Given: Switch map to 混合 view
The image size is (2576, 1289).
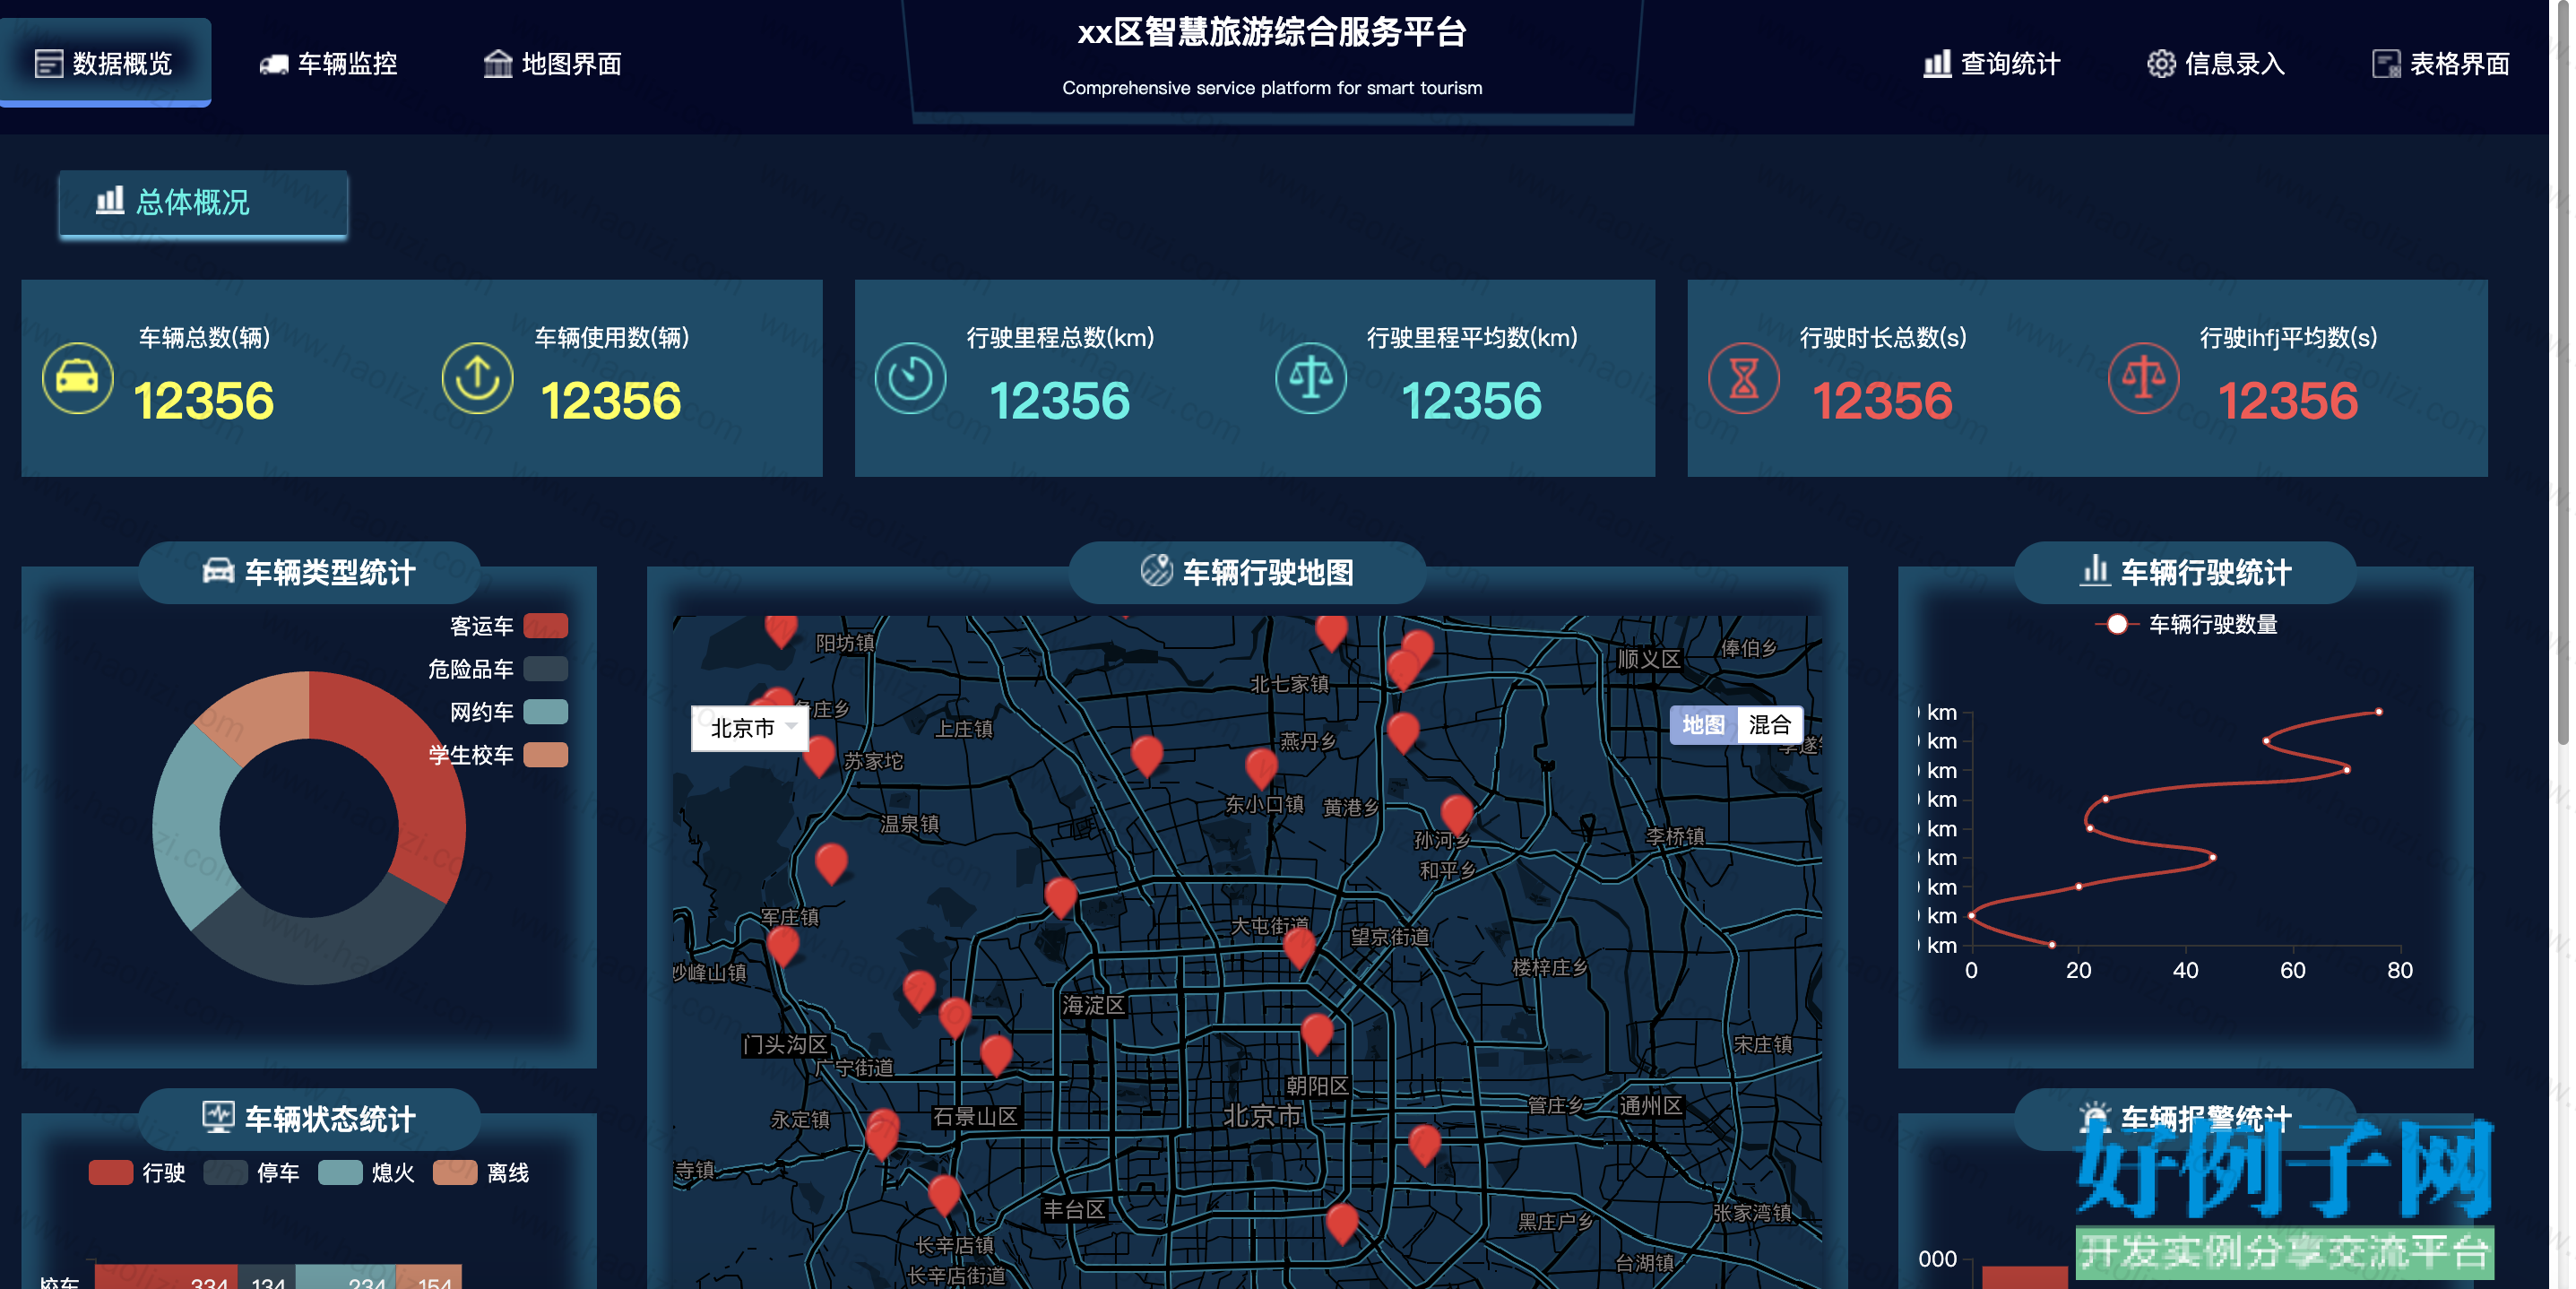Looking at the screenshot, I should pyautogui.click(x=1769, y=724).
